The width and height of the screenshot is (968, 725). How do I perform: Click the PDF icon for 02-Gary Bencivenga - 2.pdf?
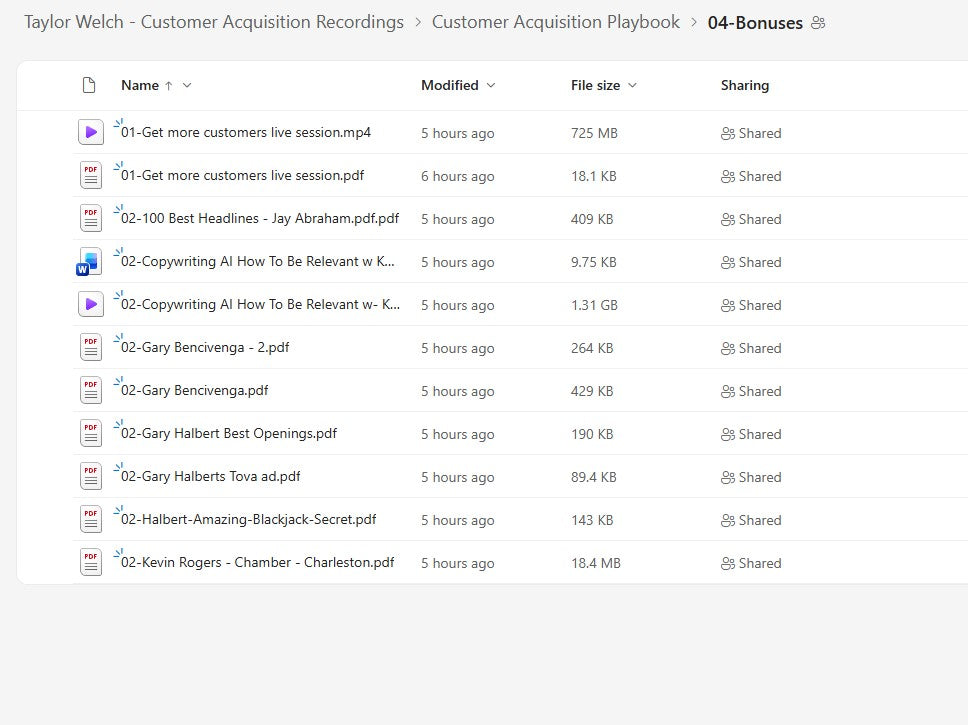click(x=90, y=347)
